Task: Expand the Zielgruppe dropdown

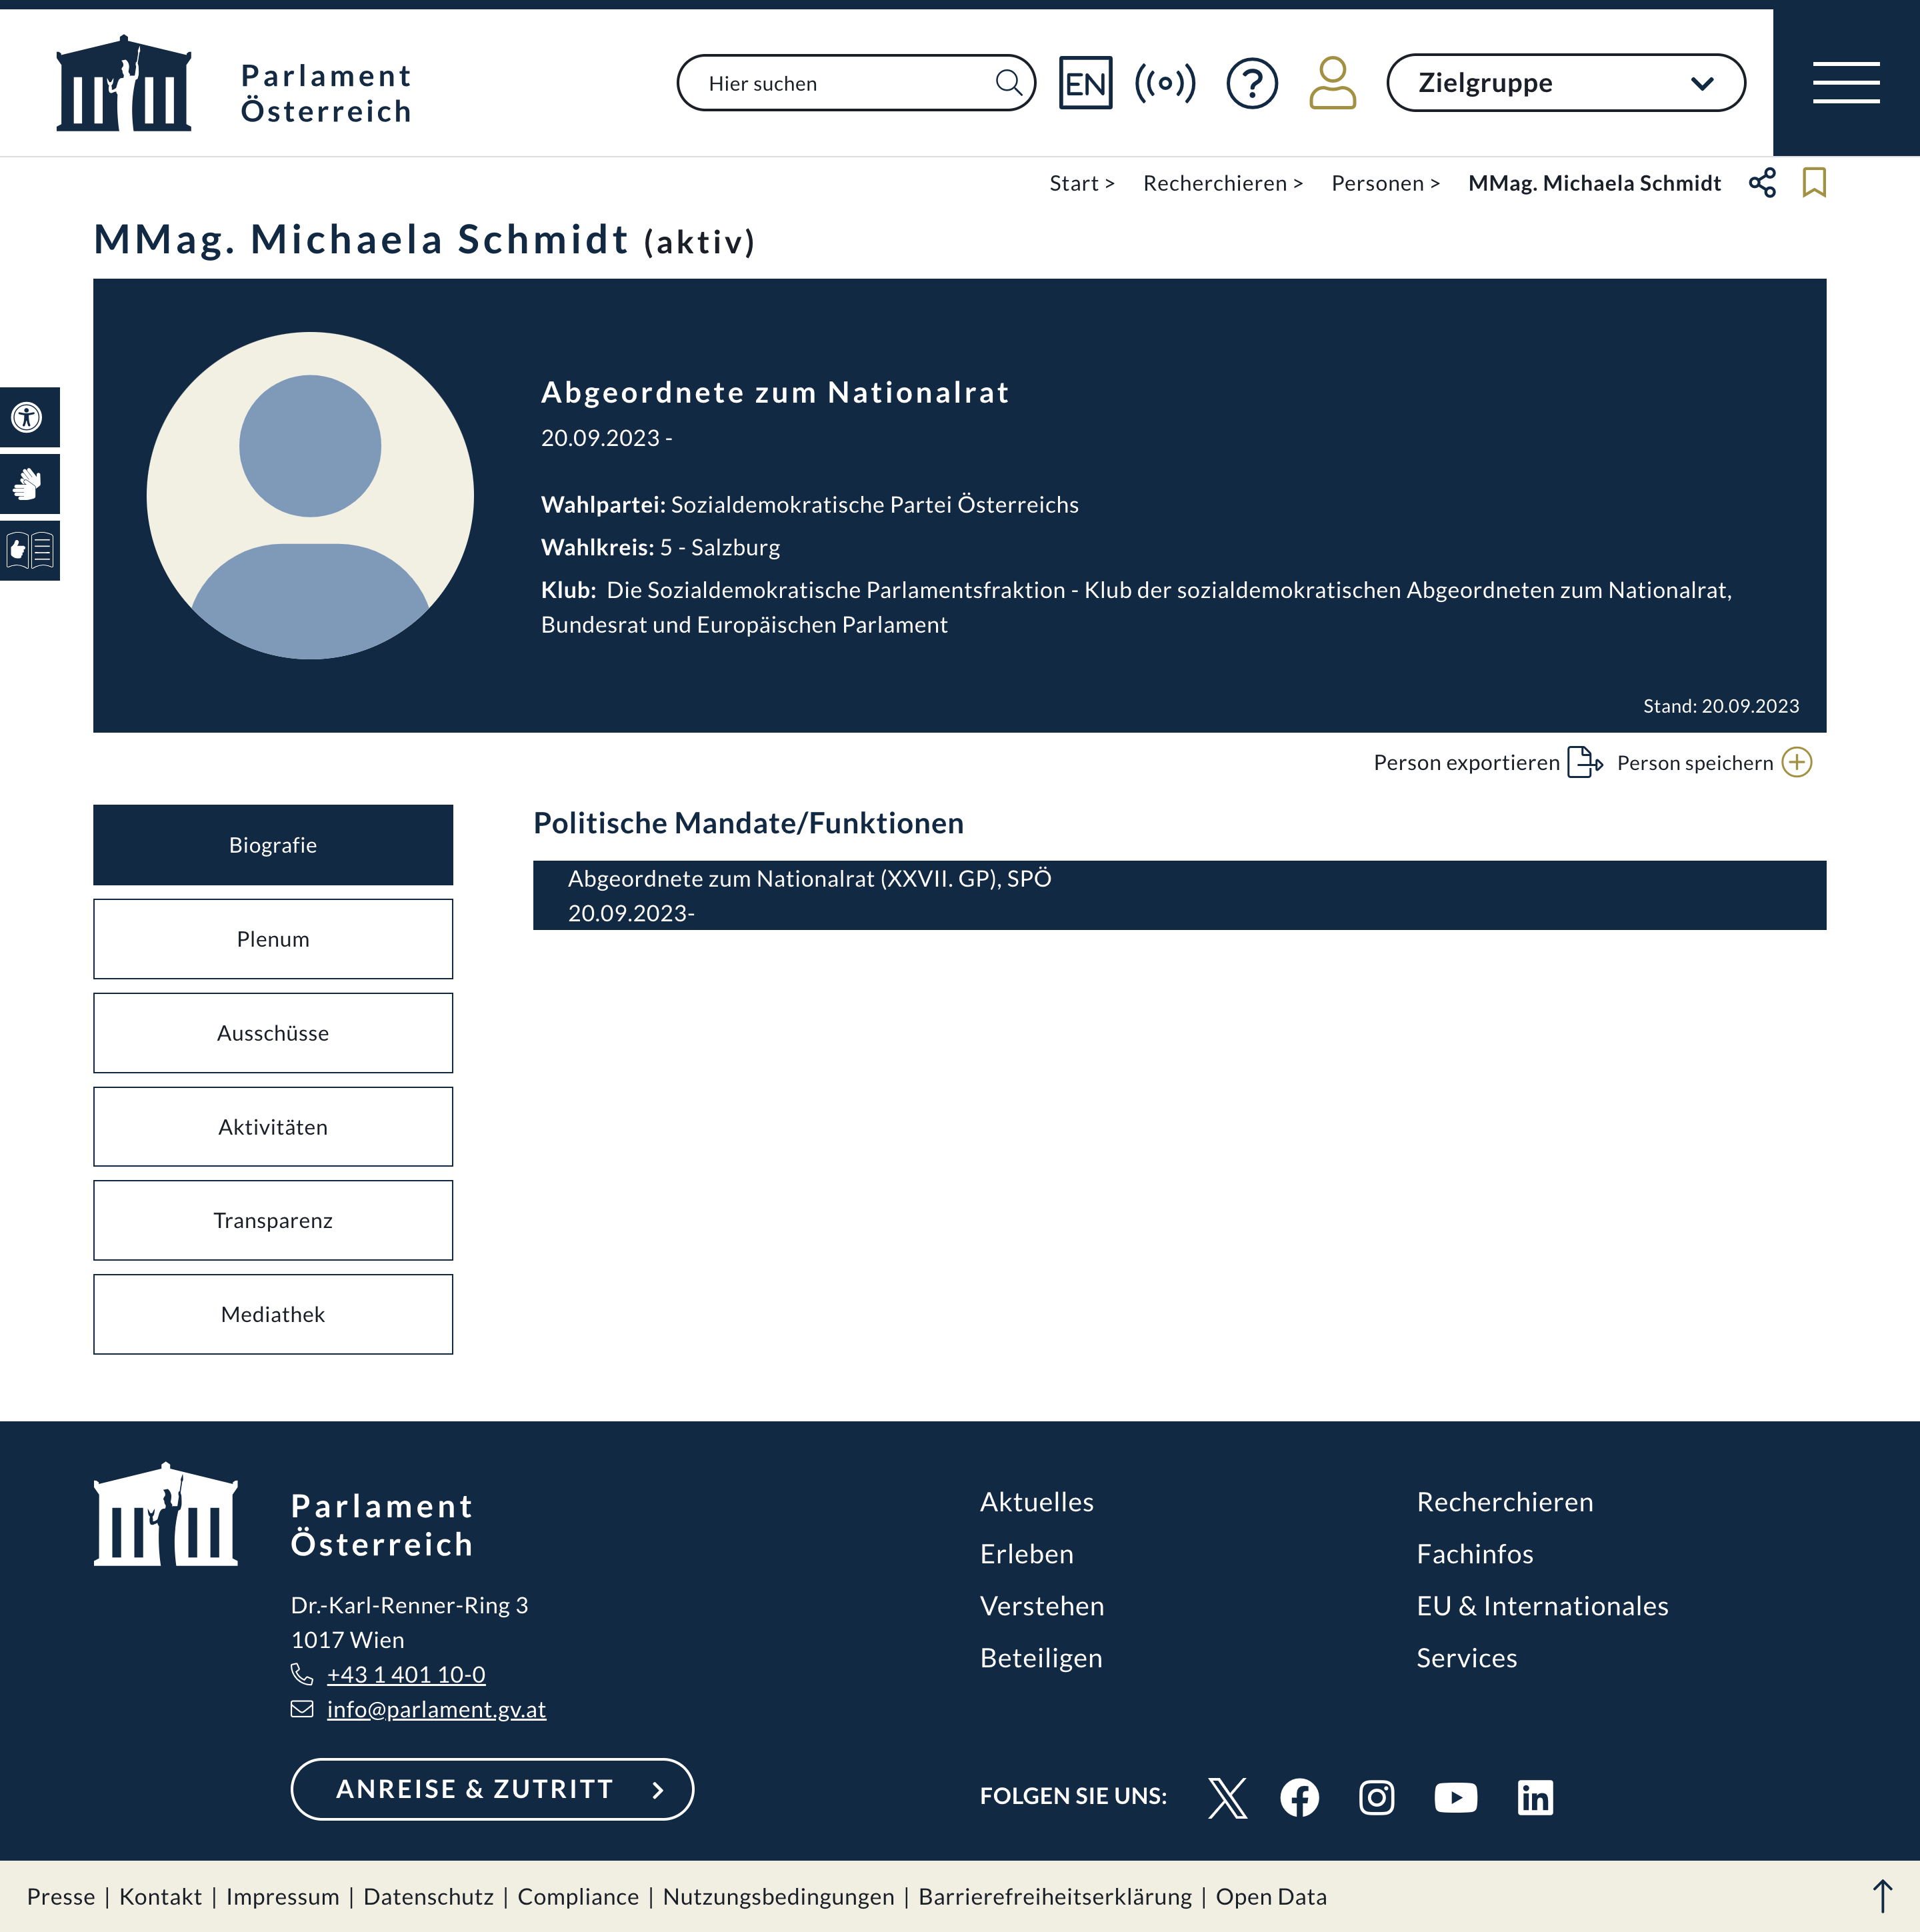Action: click(x=1566, y=83)
